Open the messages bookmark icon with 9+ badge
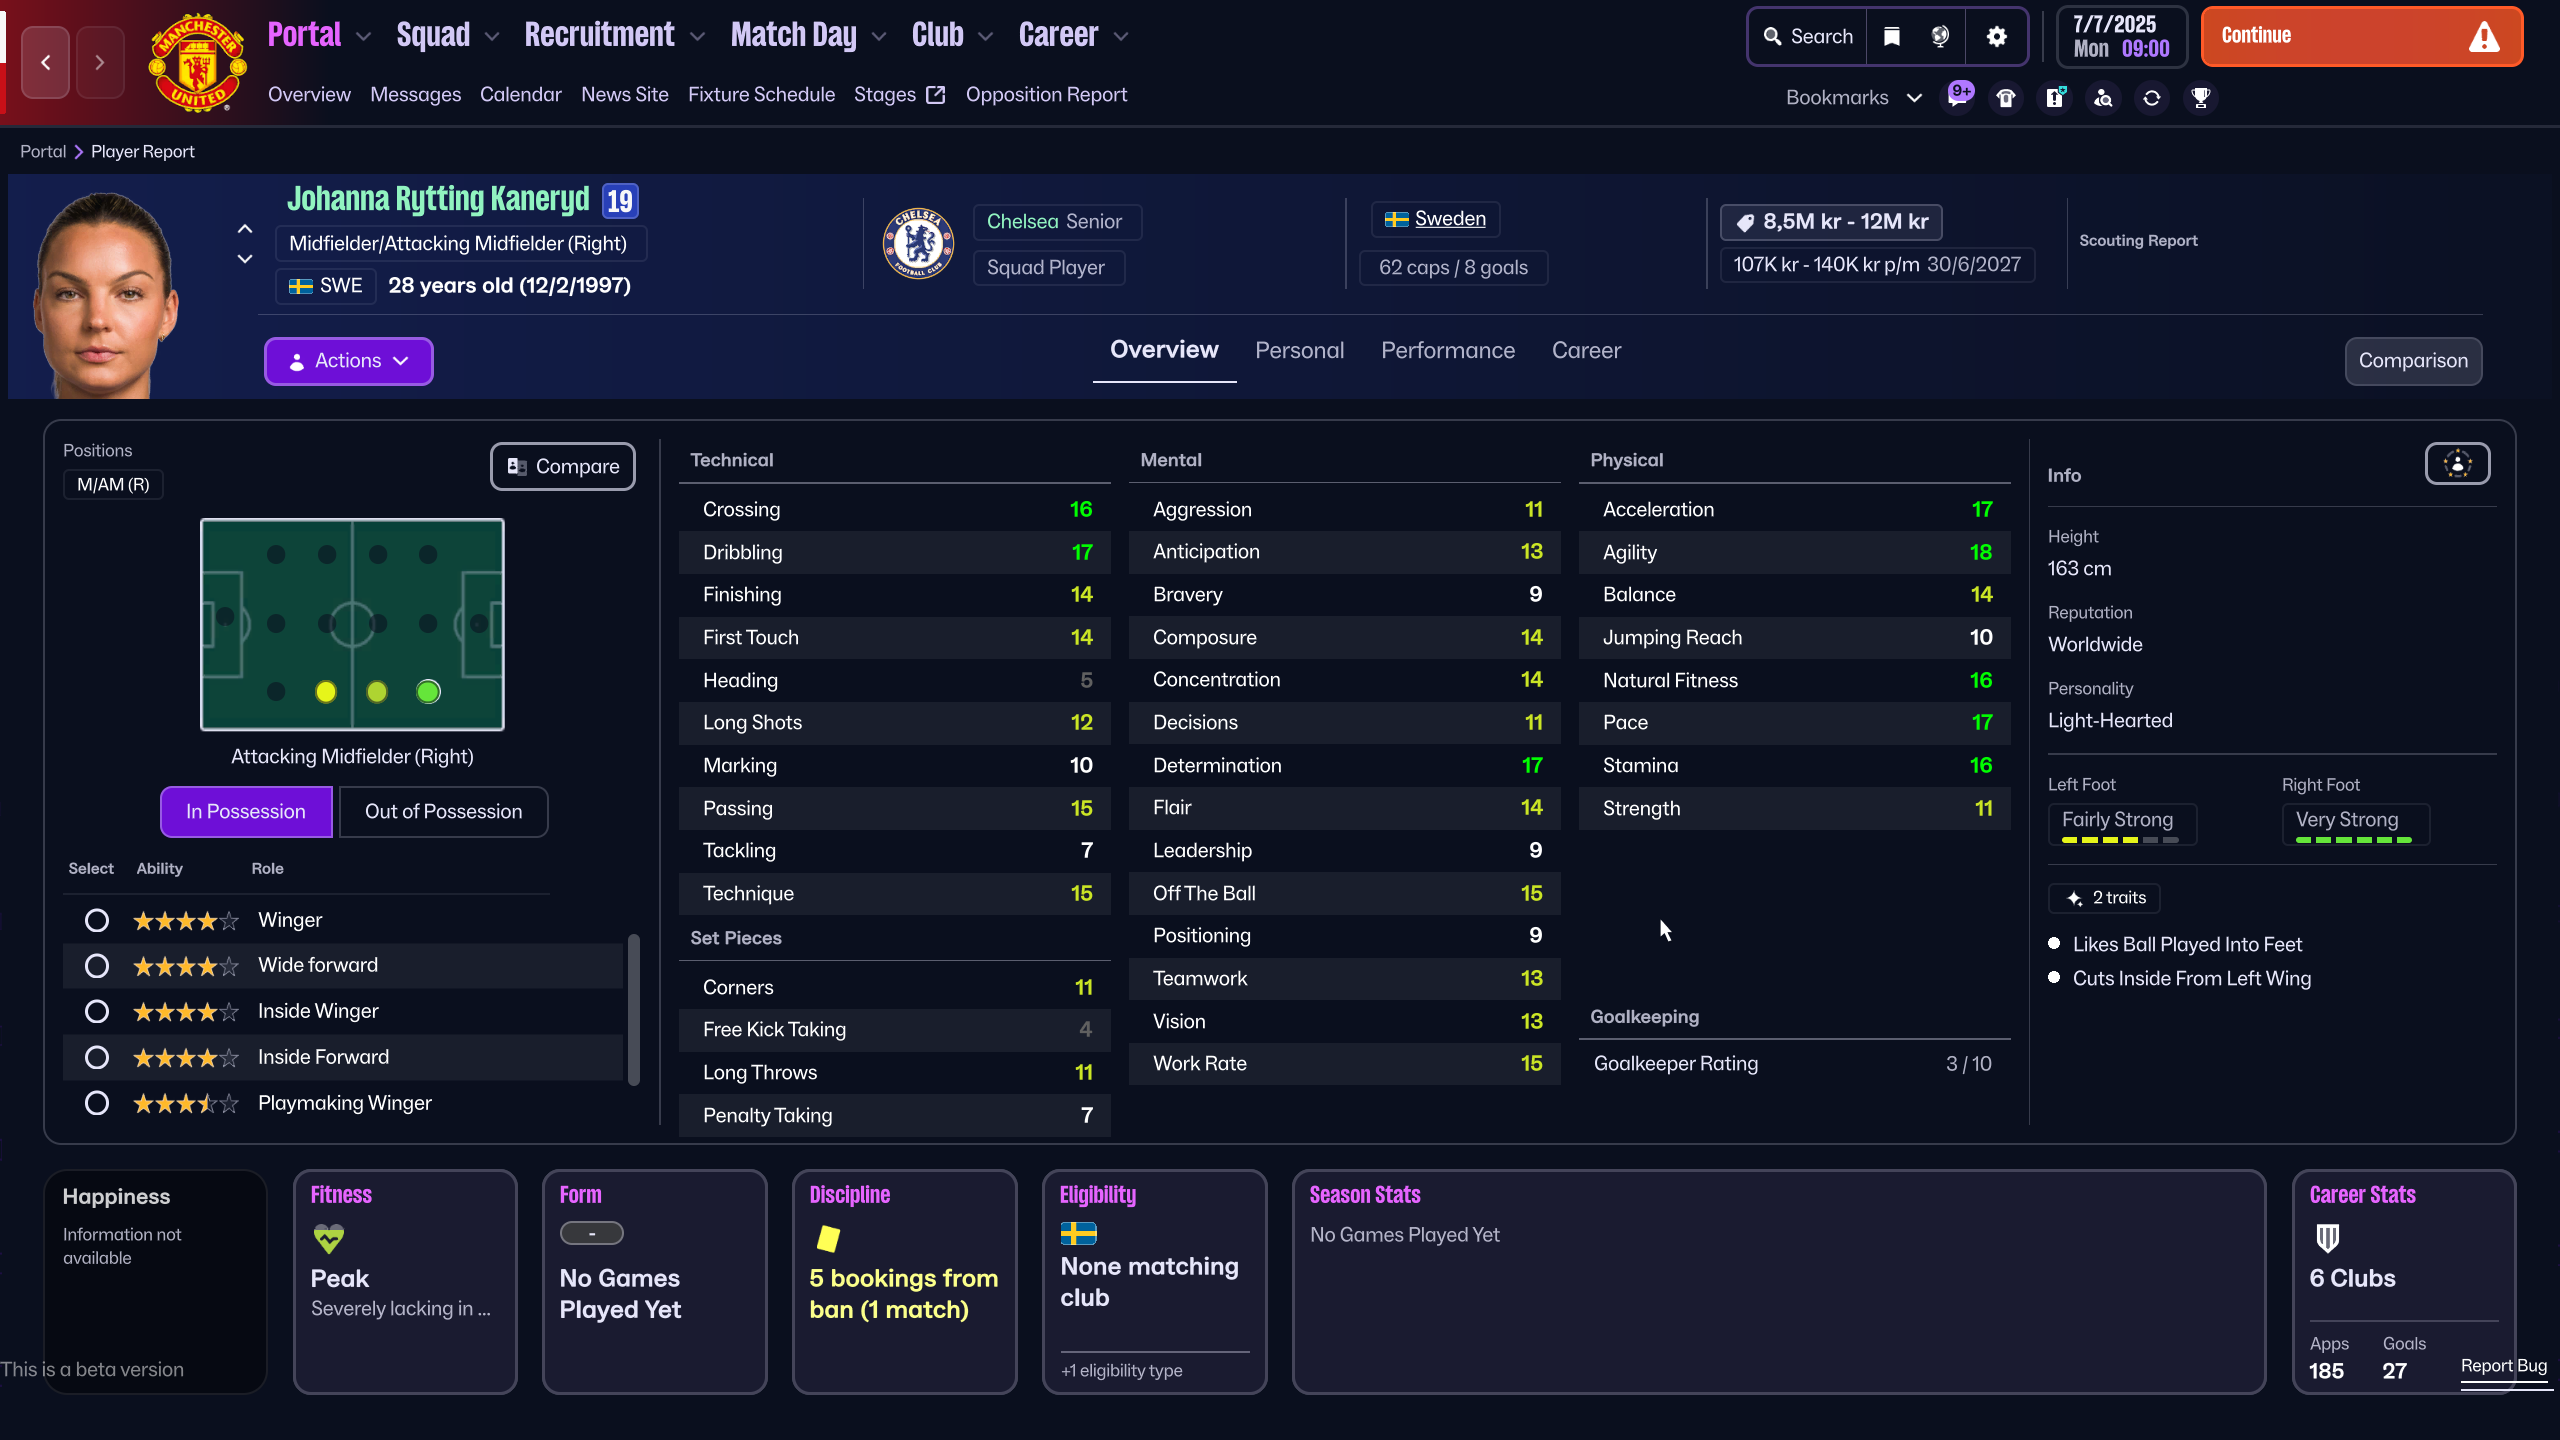2560x1440 pixels. (1957, 98)
